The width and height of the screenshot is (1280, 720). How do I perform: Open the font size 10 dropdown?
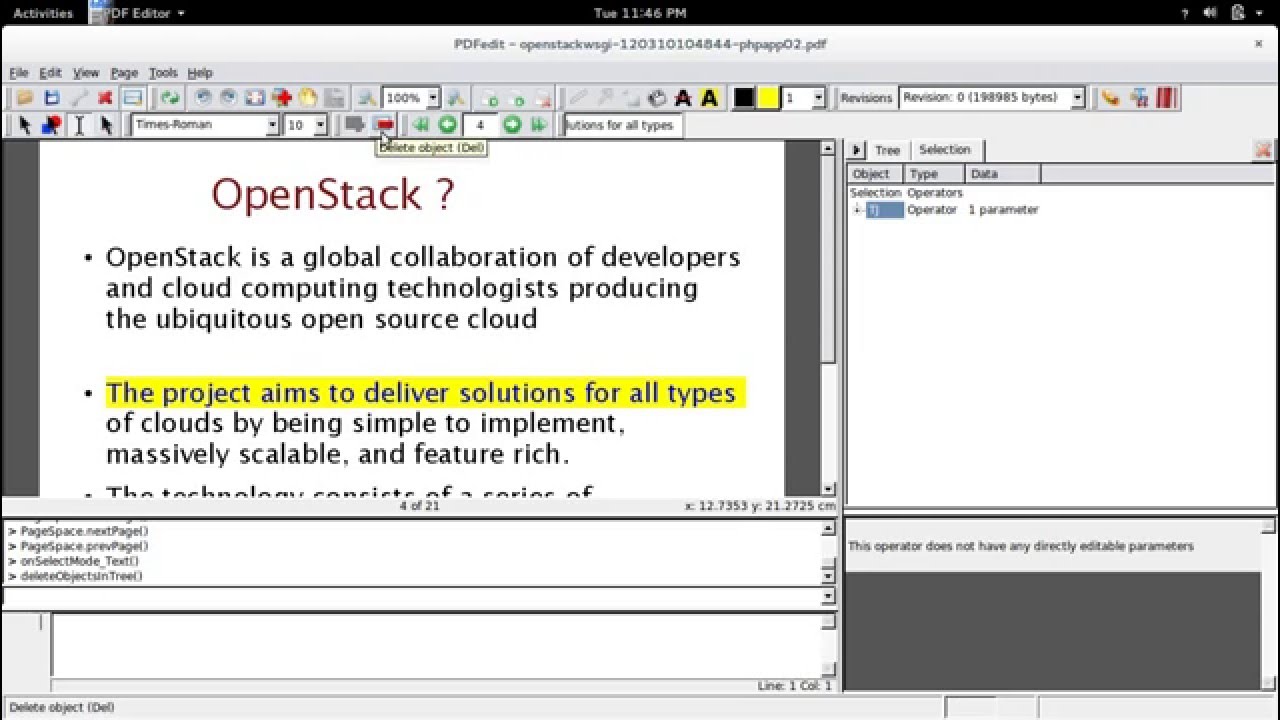[x=320, y=125]
